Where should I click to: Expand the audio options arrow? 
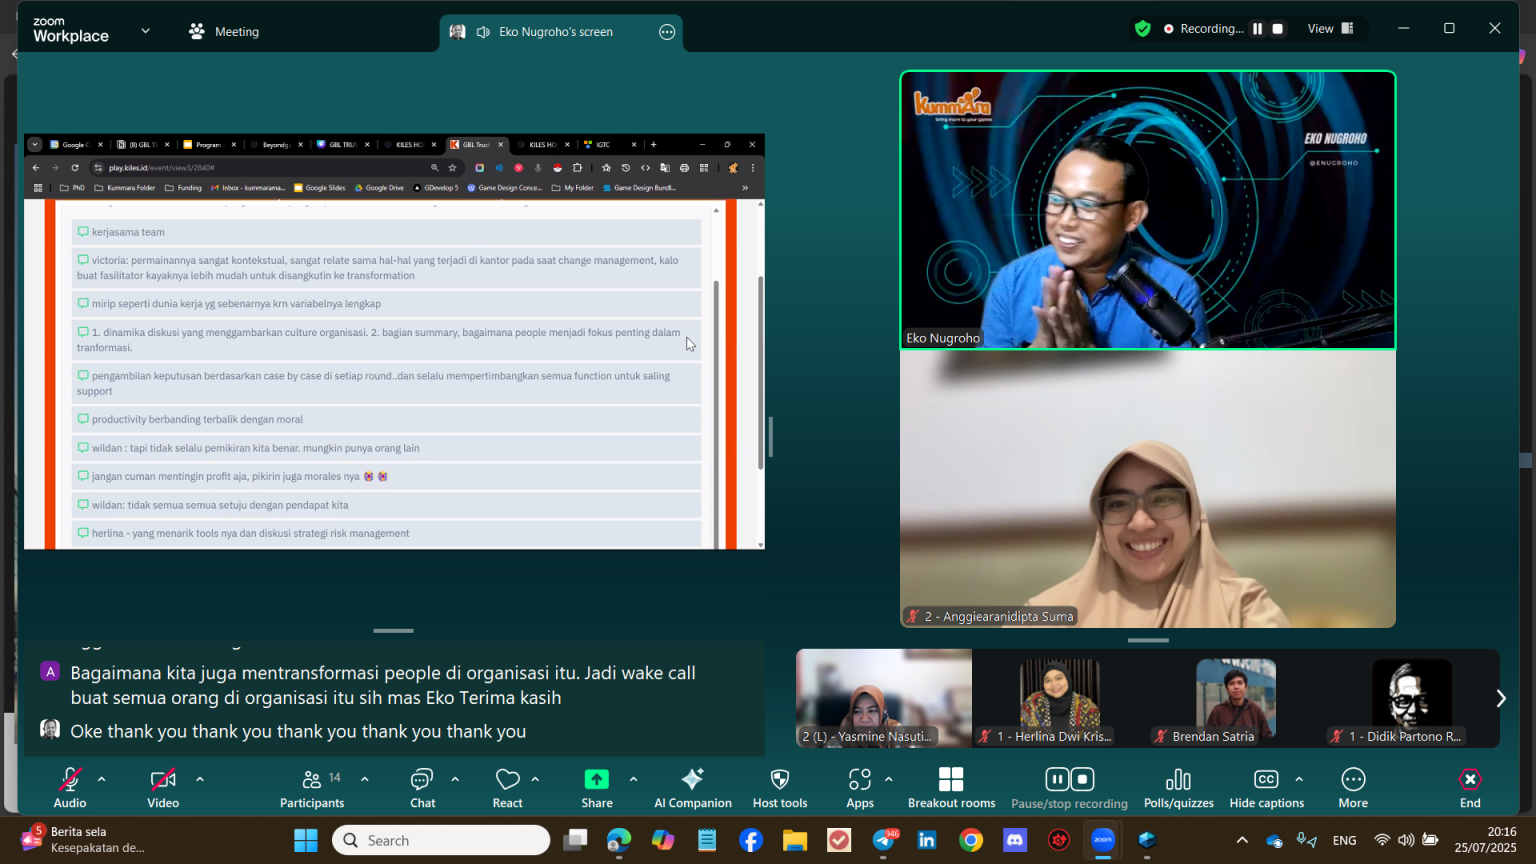click(x=101, y=779)
